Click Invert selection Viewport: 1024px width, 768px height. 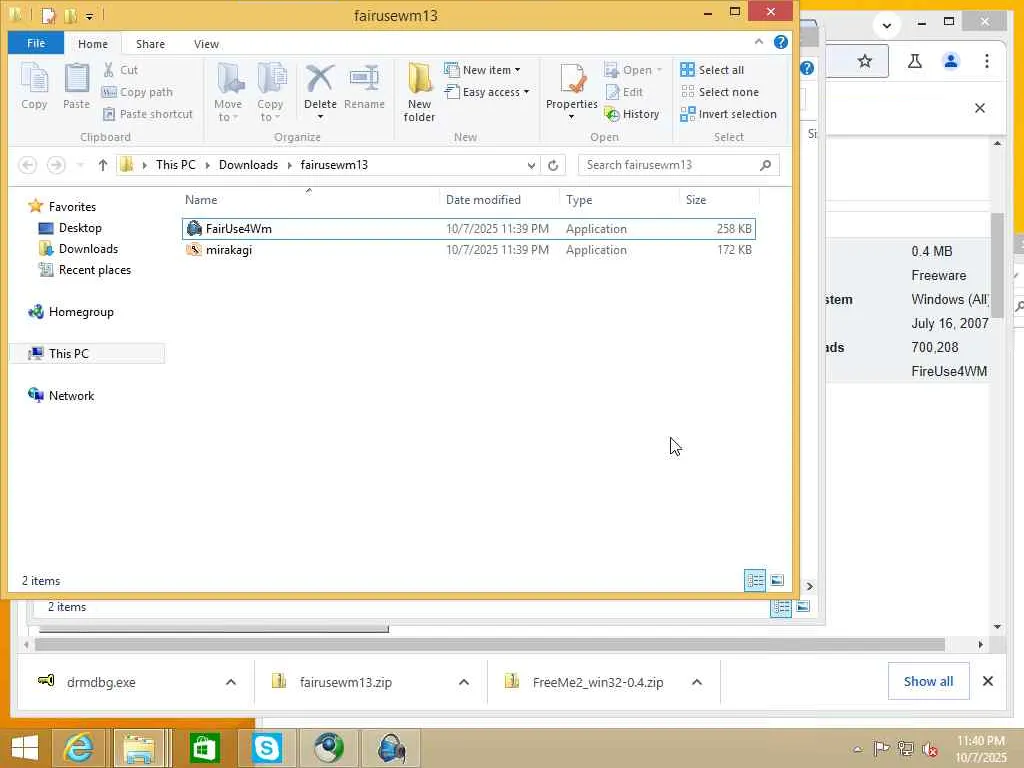point(729,114)
